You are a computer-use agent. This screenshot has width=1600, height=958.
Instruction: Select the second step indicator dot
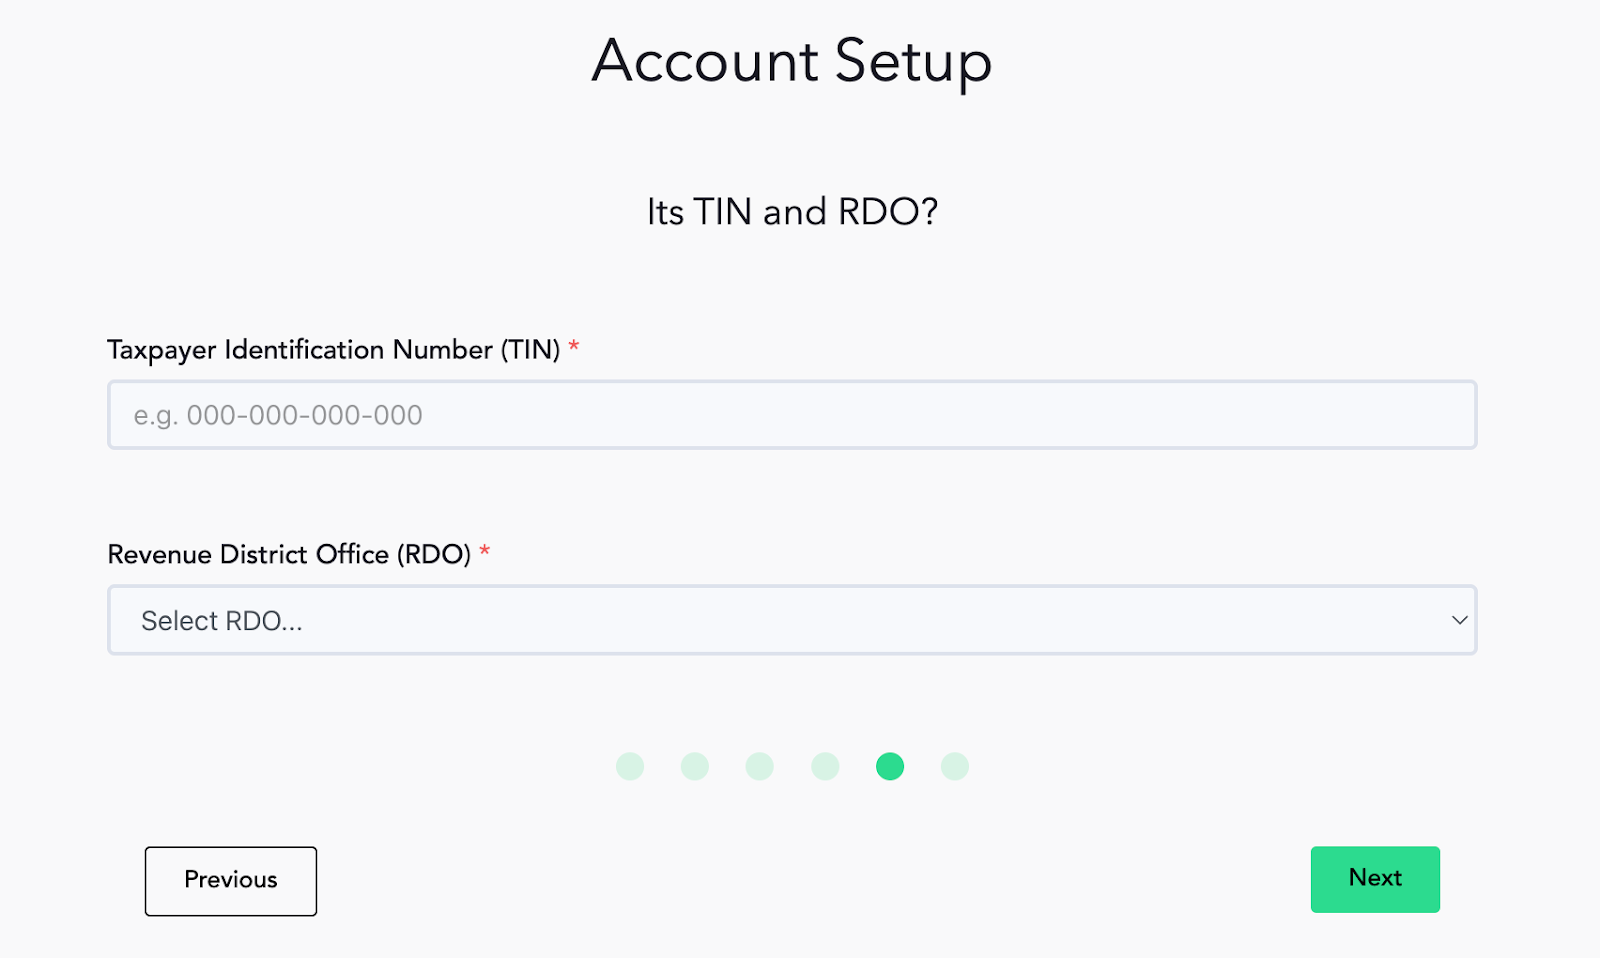(695, 766)
